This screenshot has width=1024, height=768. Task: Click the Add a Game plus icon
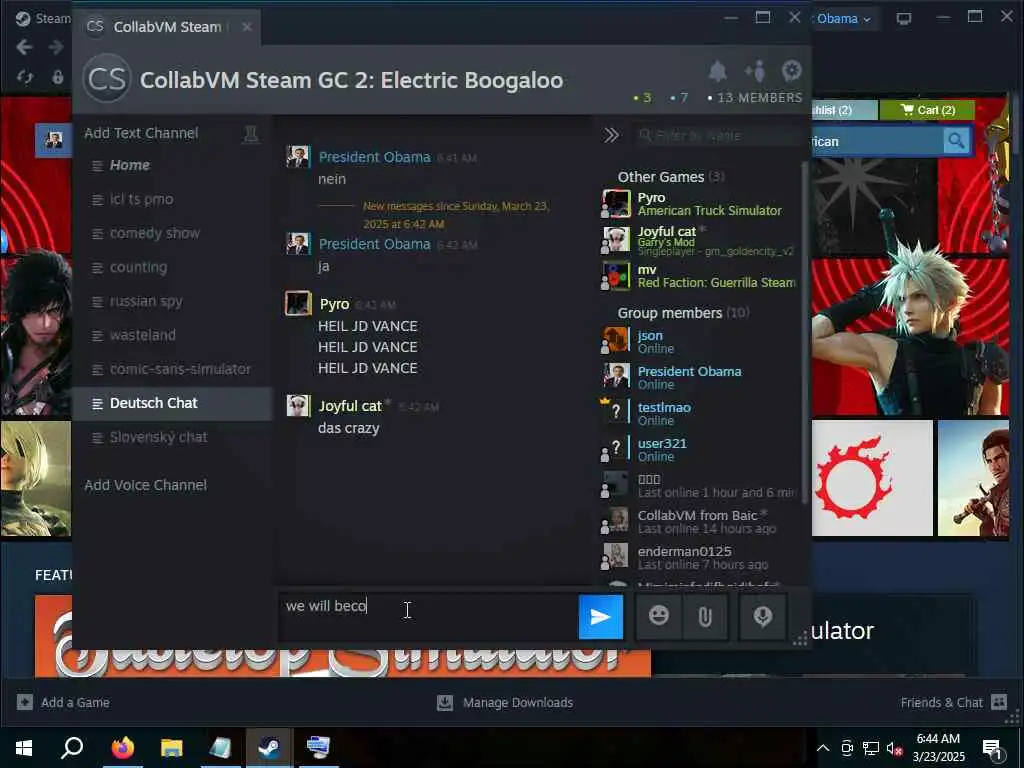tap(25, 702)
